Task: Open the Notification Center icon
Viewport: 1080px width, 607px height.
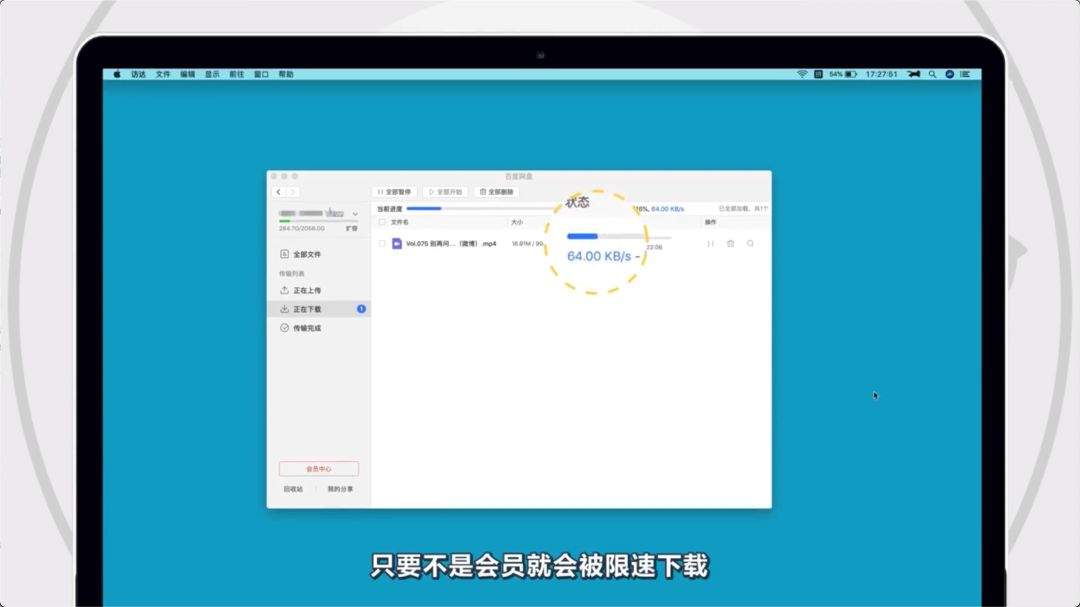Action: pyautogui.click(x=966, y=74)
